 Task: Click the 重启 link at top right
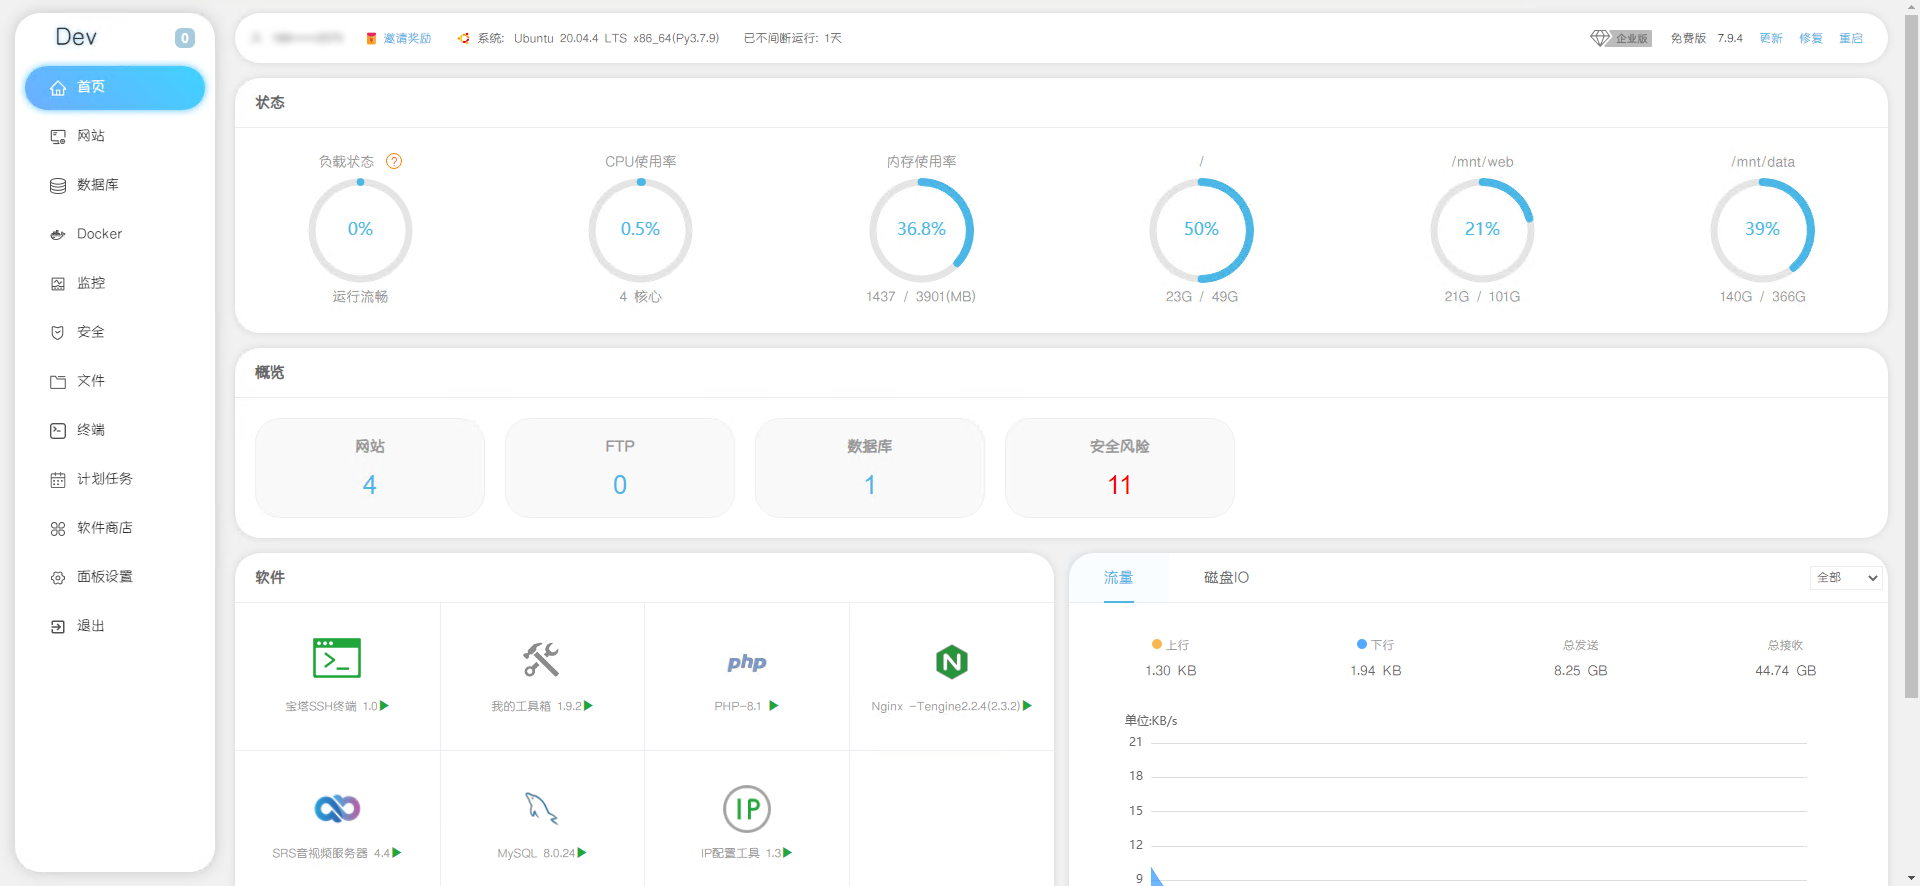point(1851,38)
